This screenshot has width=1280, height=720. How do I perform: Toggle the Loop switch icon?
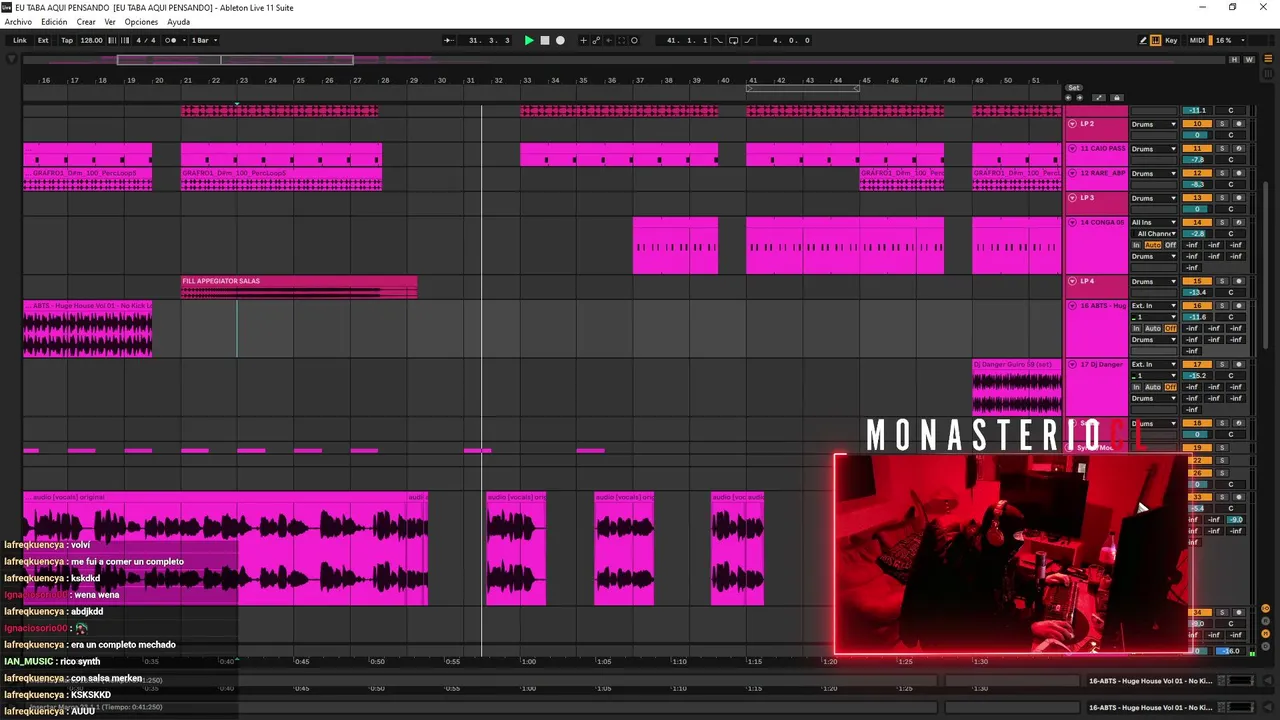(x=734, y=40)
